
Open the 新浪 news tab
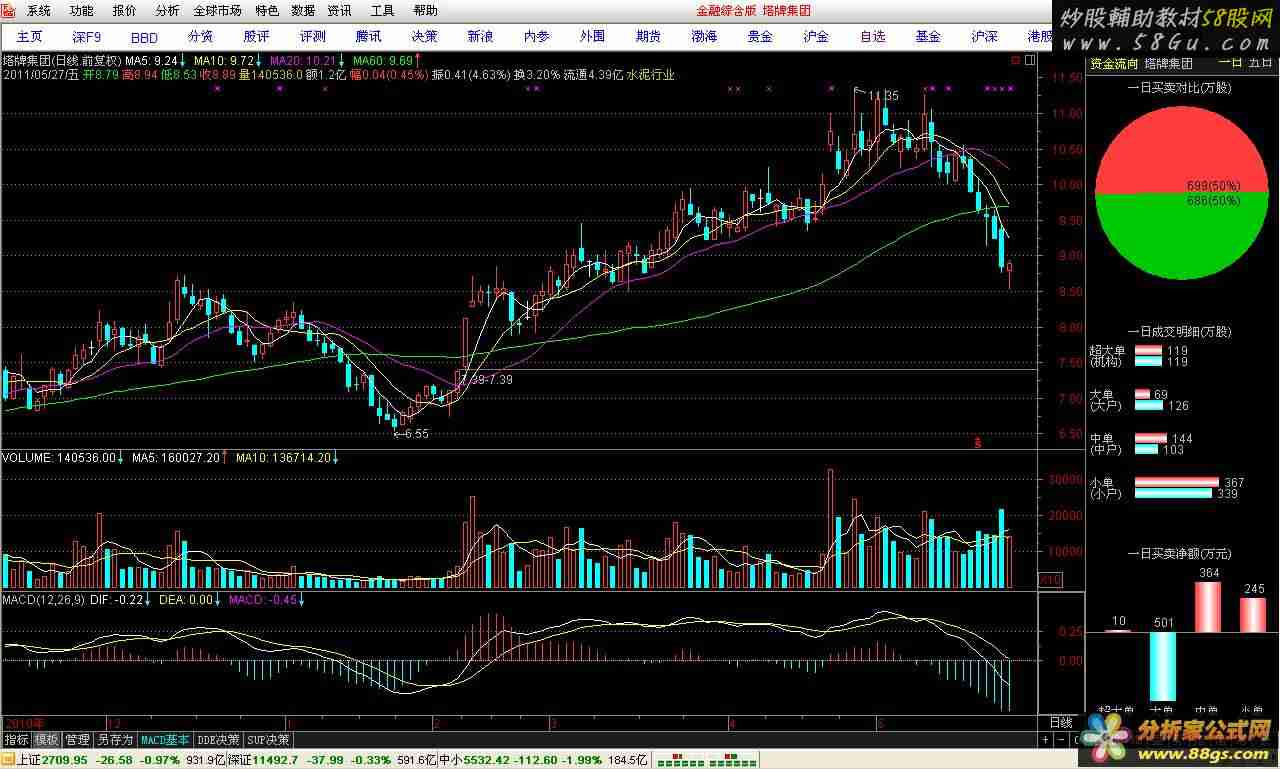(480, 36)
